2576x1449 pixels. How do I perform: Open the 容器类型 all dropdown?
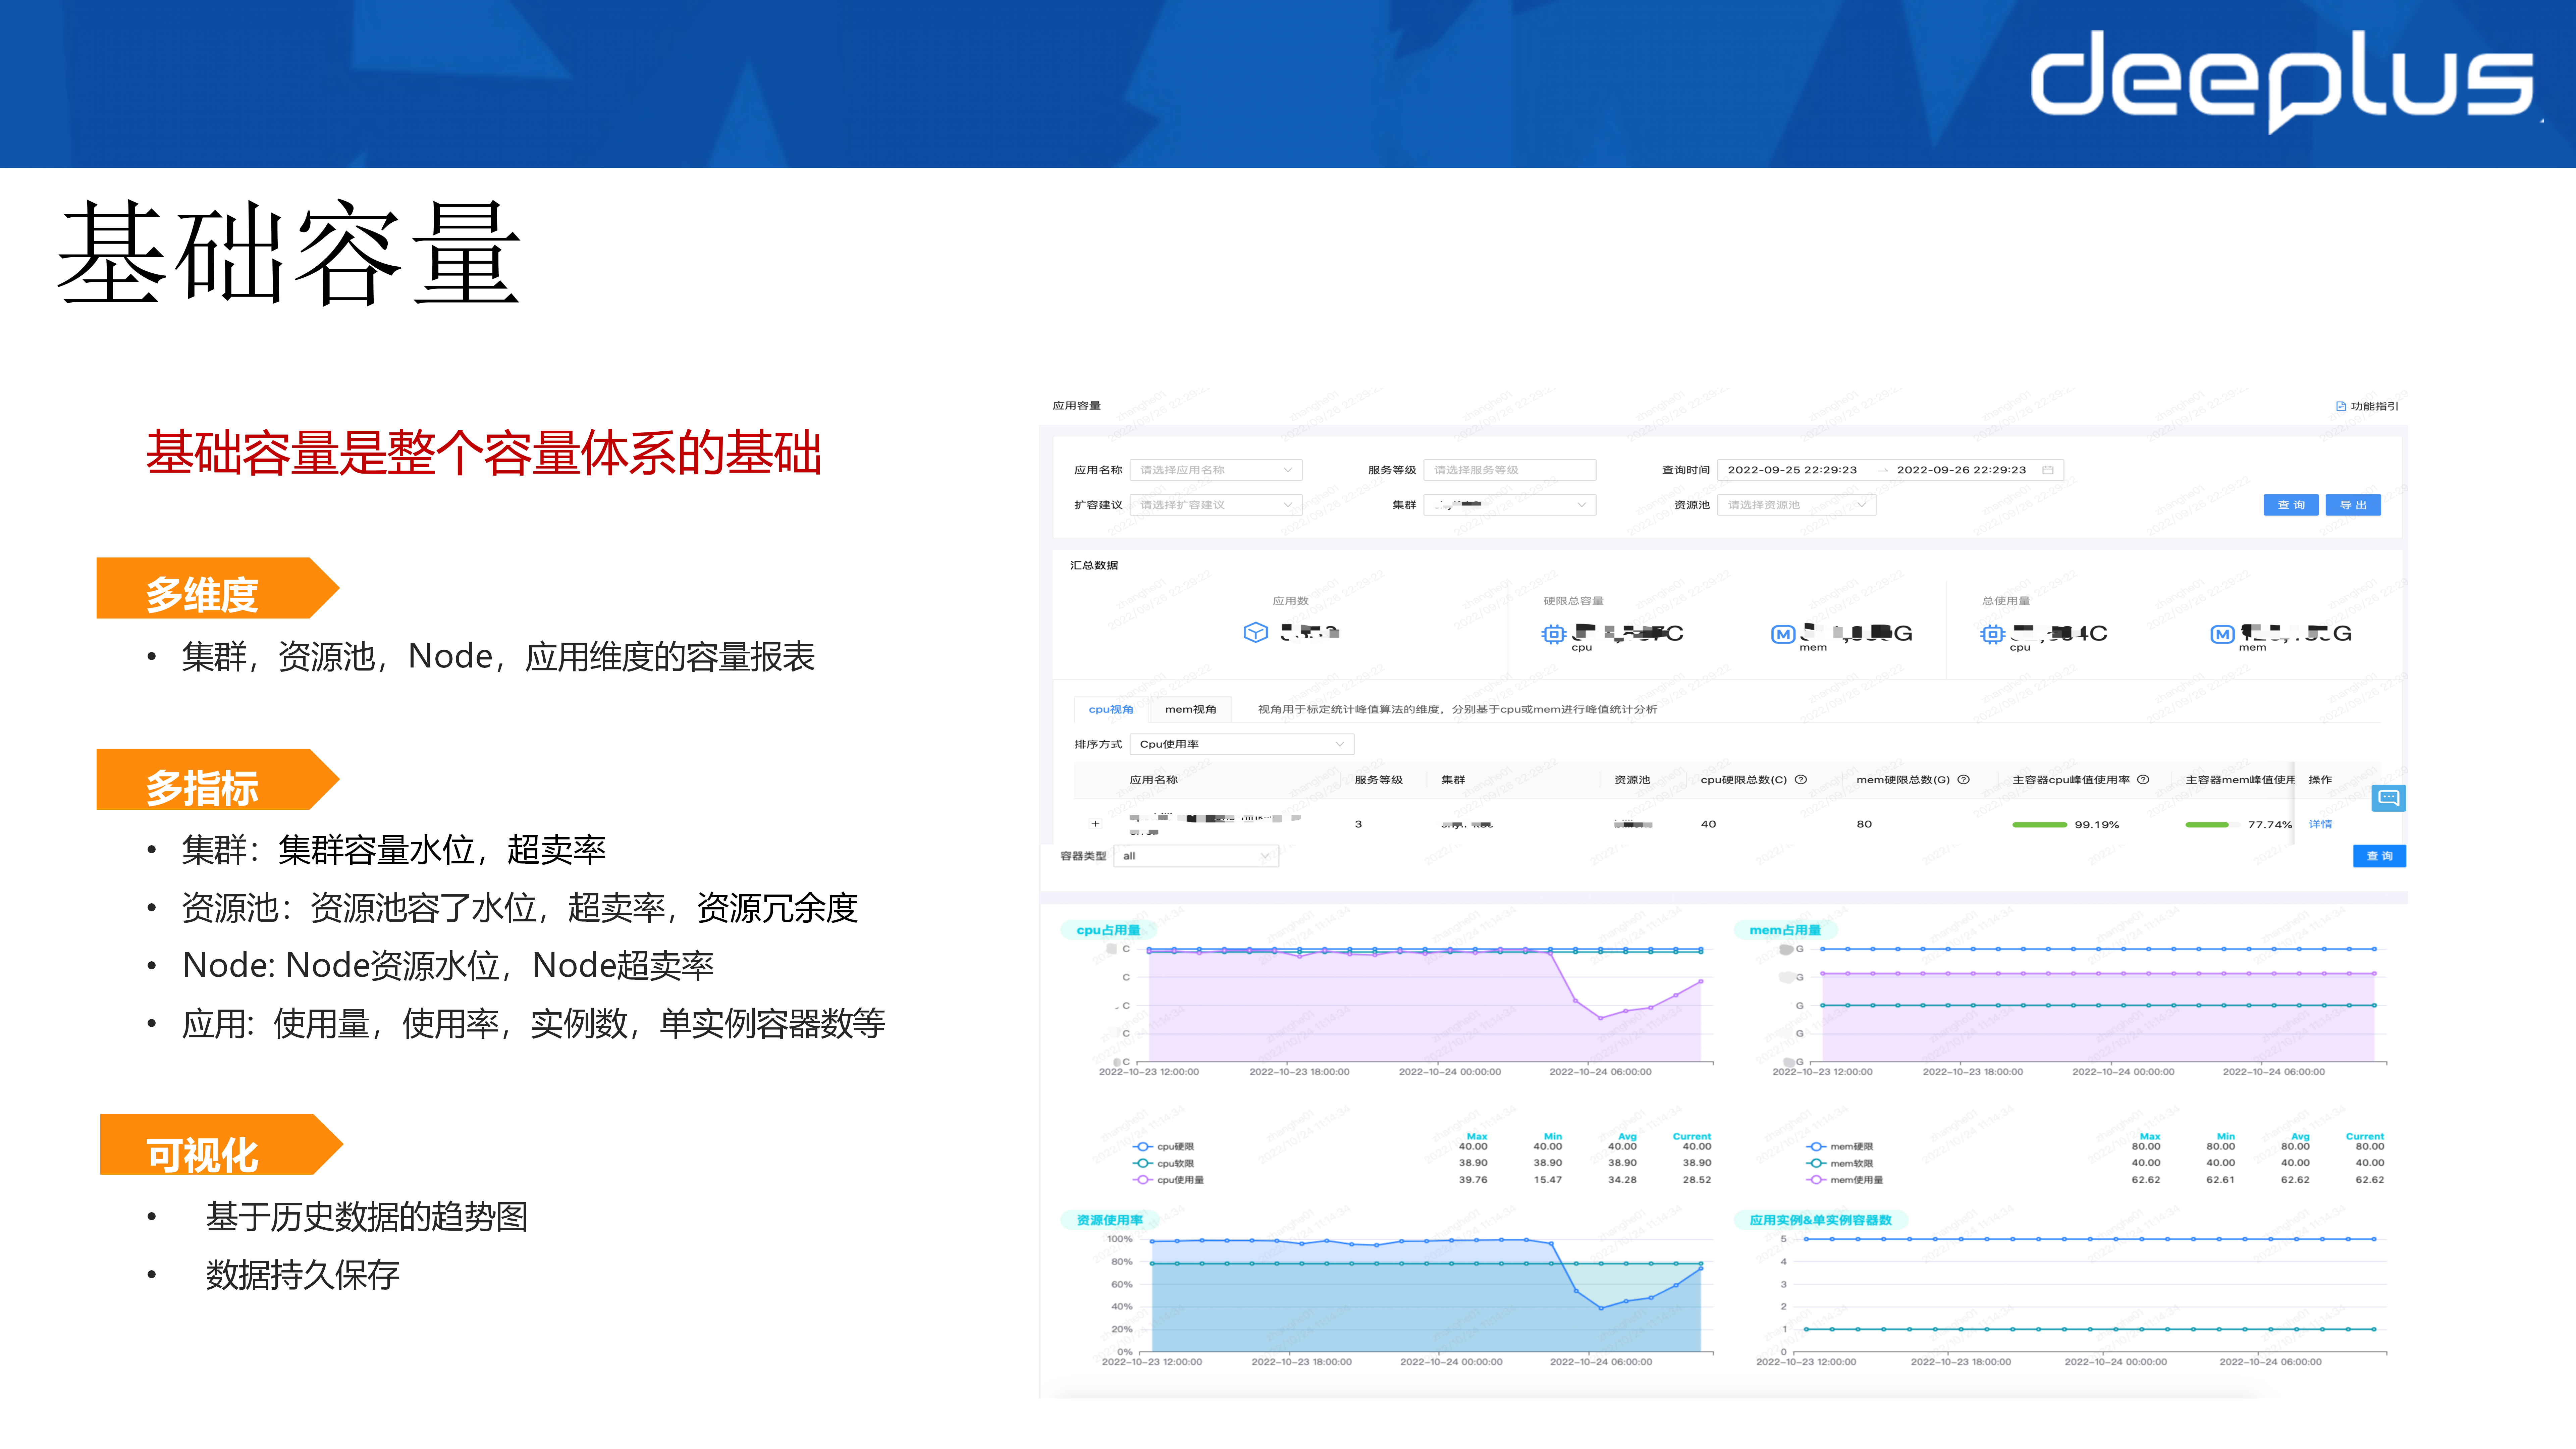[x=1196, y=856]
